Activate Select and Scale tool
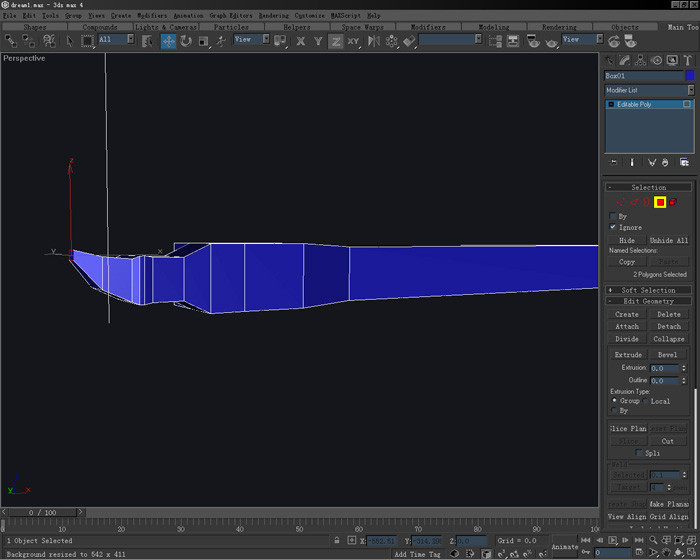This screenshot has width=700, height=560. (x=204, y=41)
